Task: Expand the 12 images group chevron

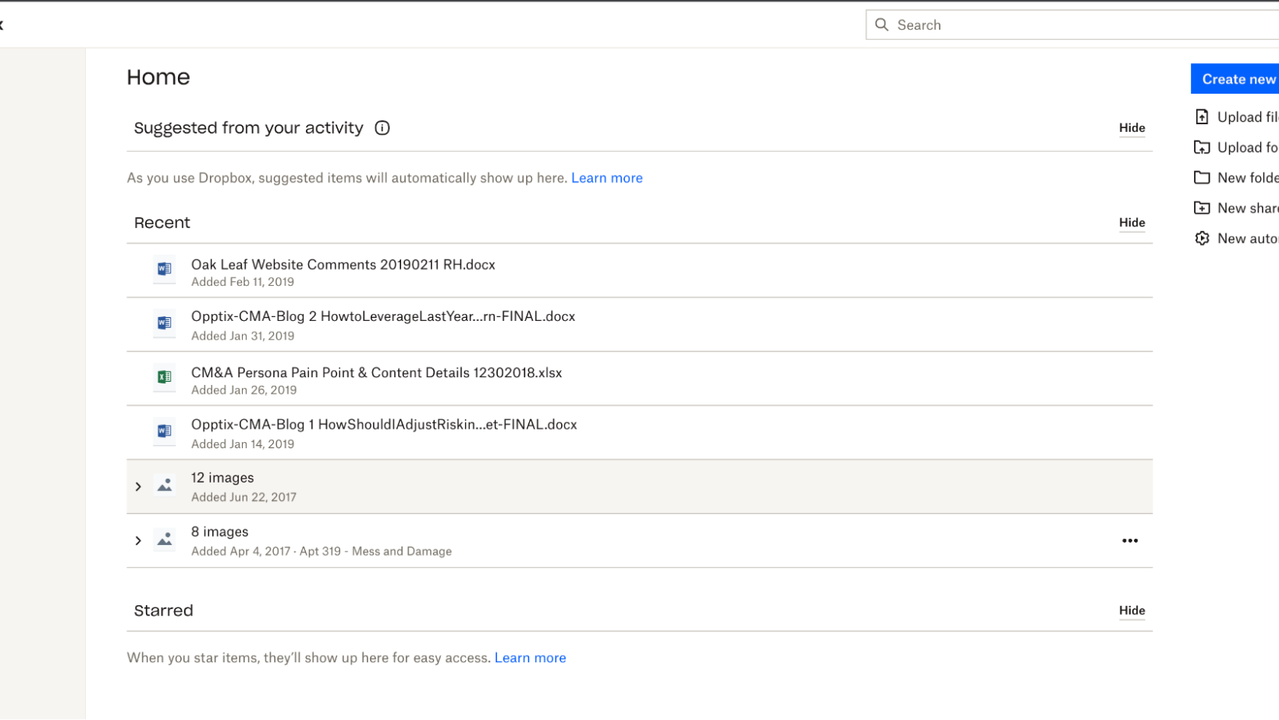Action: (x=138, y=487)
